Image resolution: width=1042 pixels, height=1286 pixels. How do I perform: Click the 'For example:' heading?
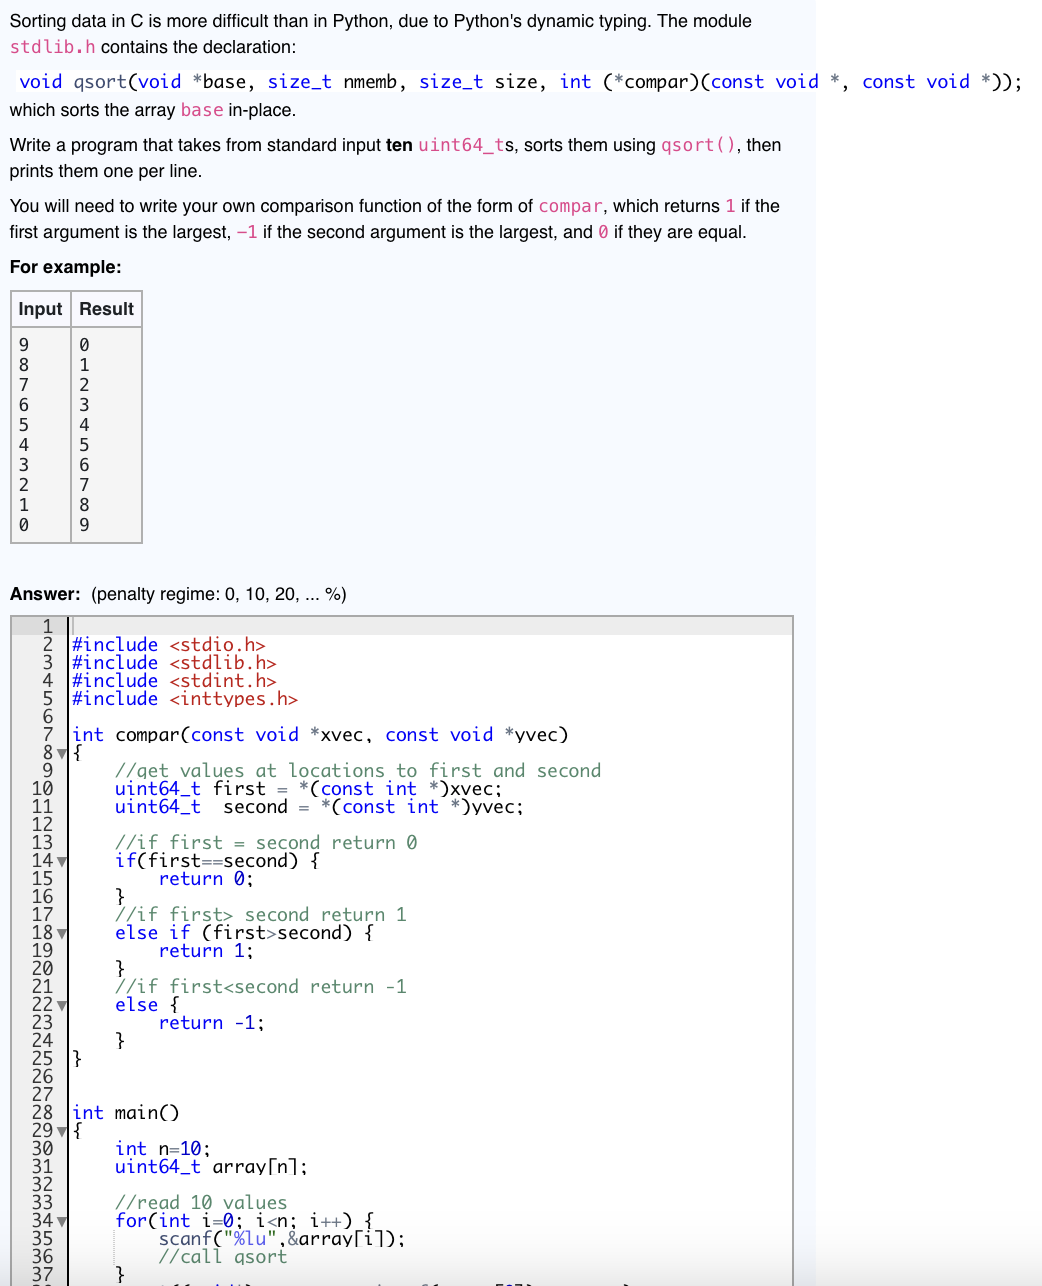click(66, 267)
